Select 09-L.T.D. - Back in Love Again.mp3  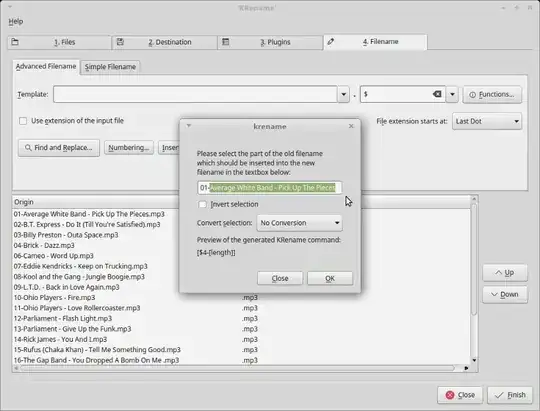66,287
